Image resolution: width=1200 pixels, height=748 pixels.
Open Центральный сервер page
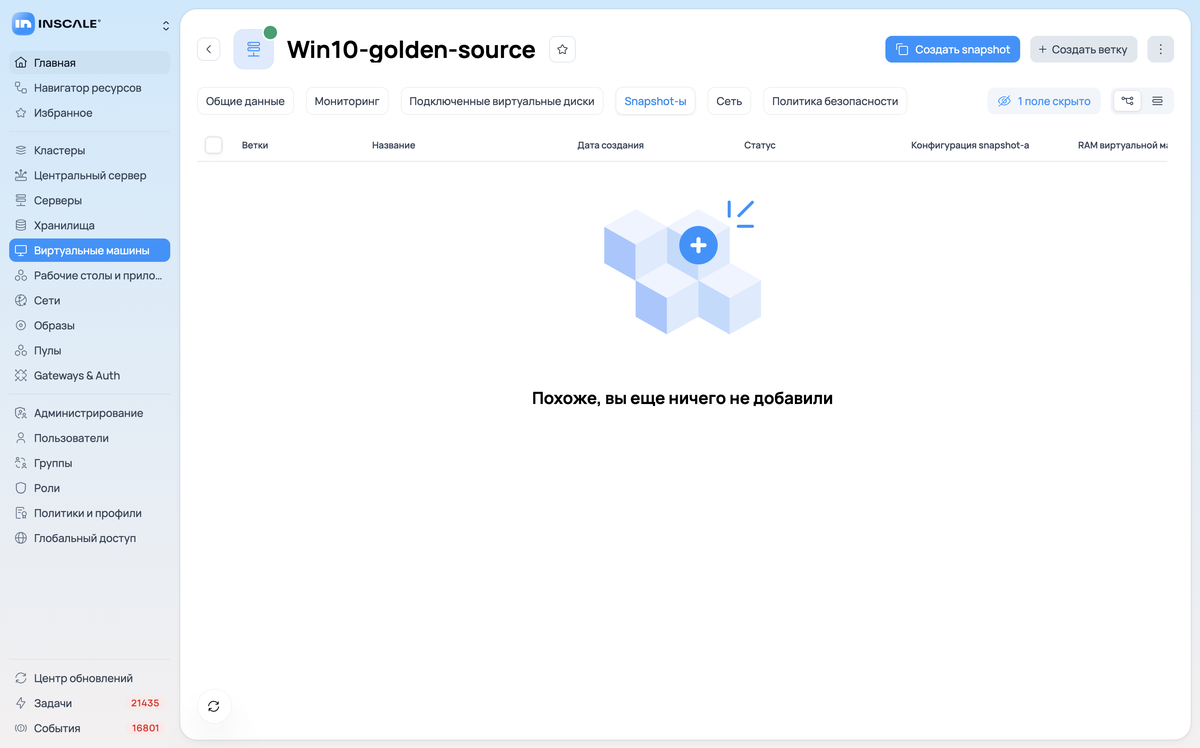click(x=90, y=176)
